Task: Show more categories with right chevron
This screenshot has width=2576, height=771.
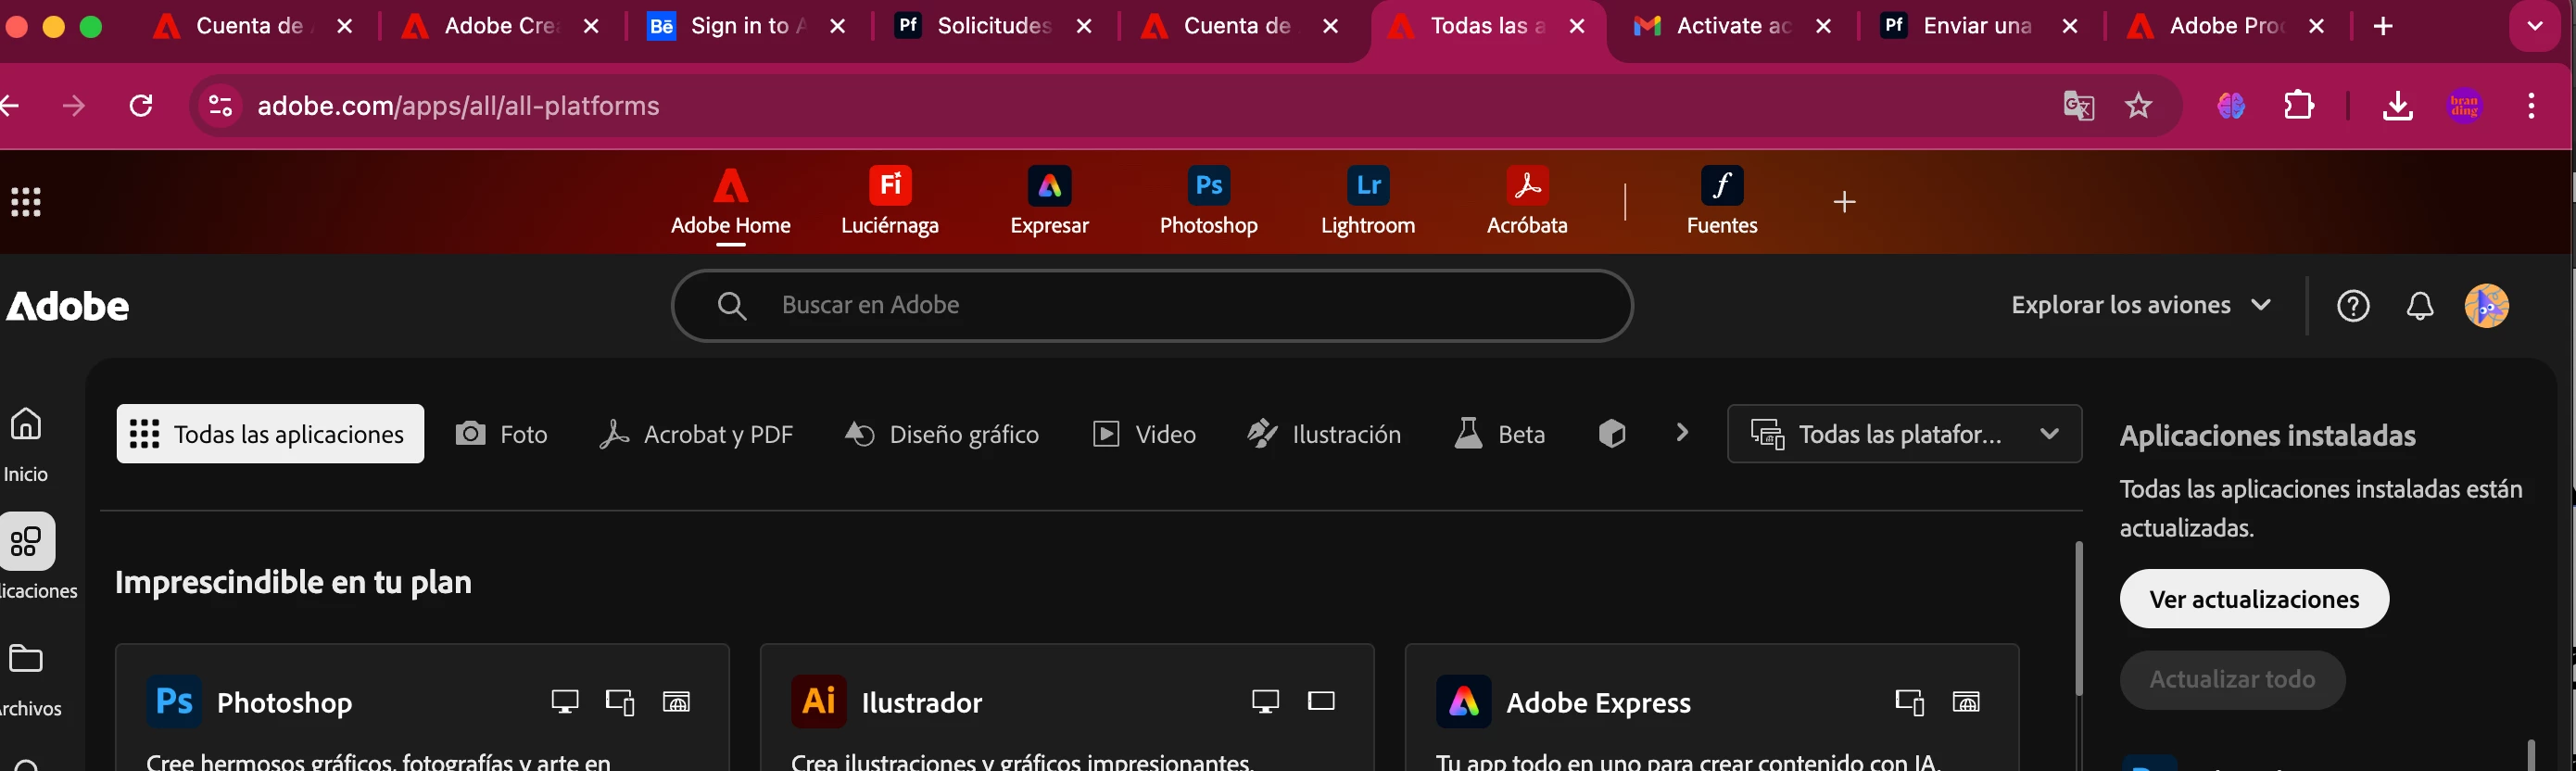Action: pyautogui.click(x=1681, y=432)
